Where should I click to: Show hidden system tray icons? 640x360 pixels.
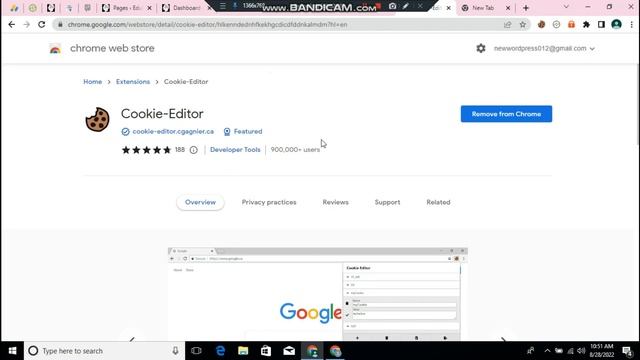[x=547, y=351]
